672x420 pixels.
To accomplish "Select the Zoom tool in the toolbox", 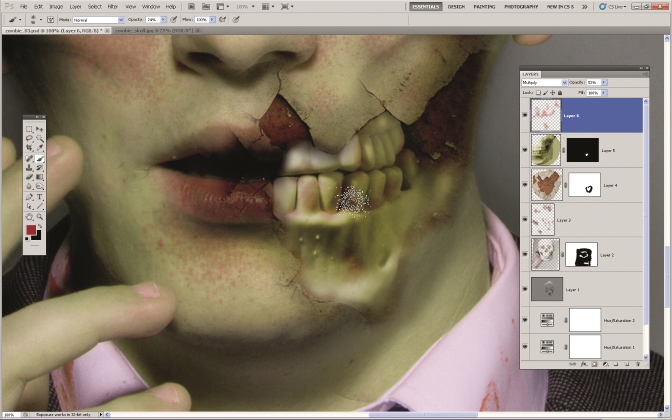I will [x=40, y=217].
